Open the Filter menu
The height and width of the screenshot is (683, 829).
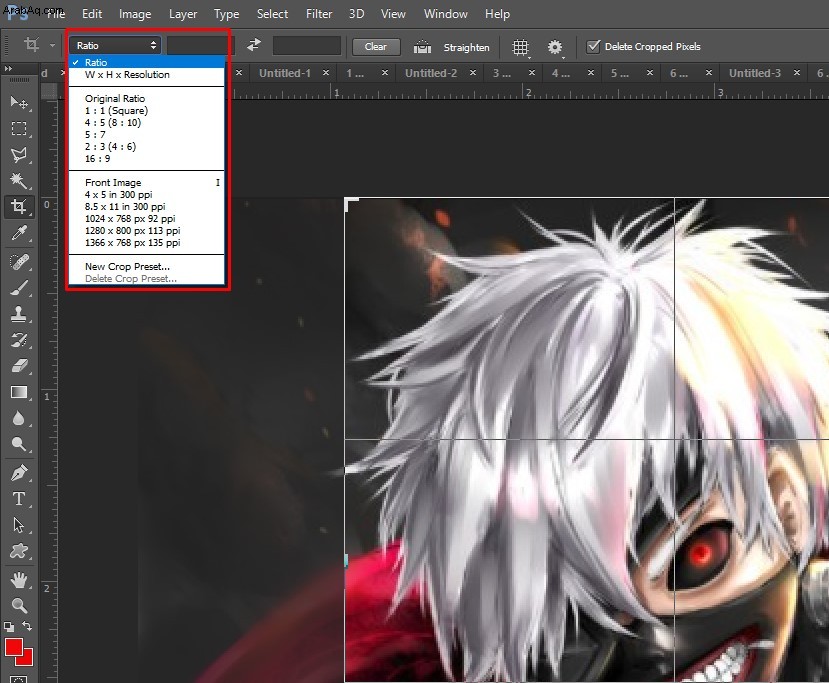tap(319, 14)
